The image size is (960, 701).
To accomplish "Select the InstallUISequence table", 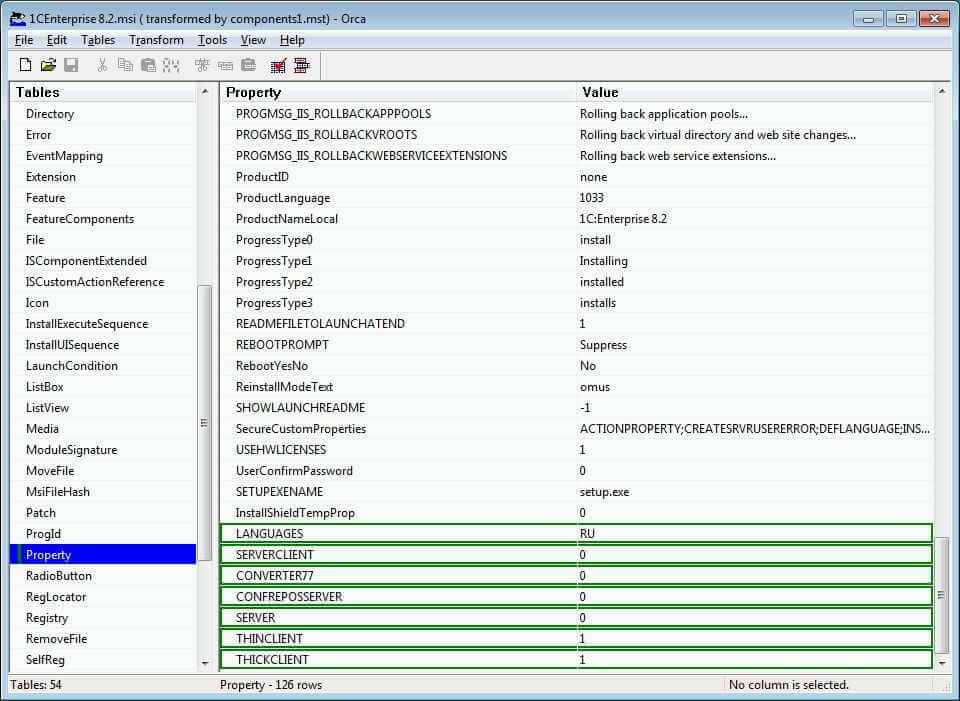I will (72, 345).
